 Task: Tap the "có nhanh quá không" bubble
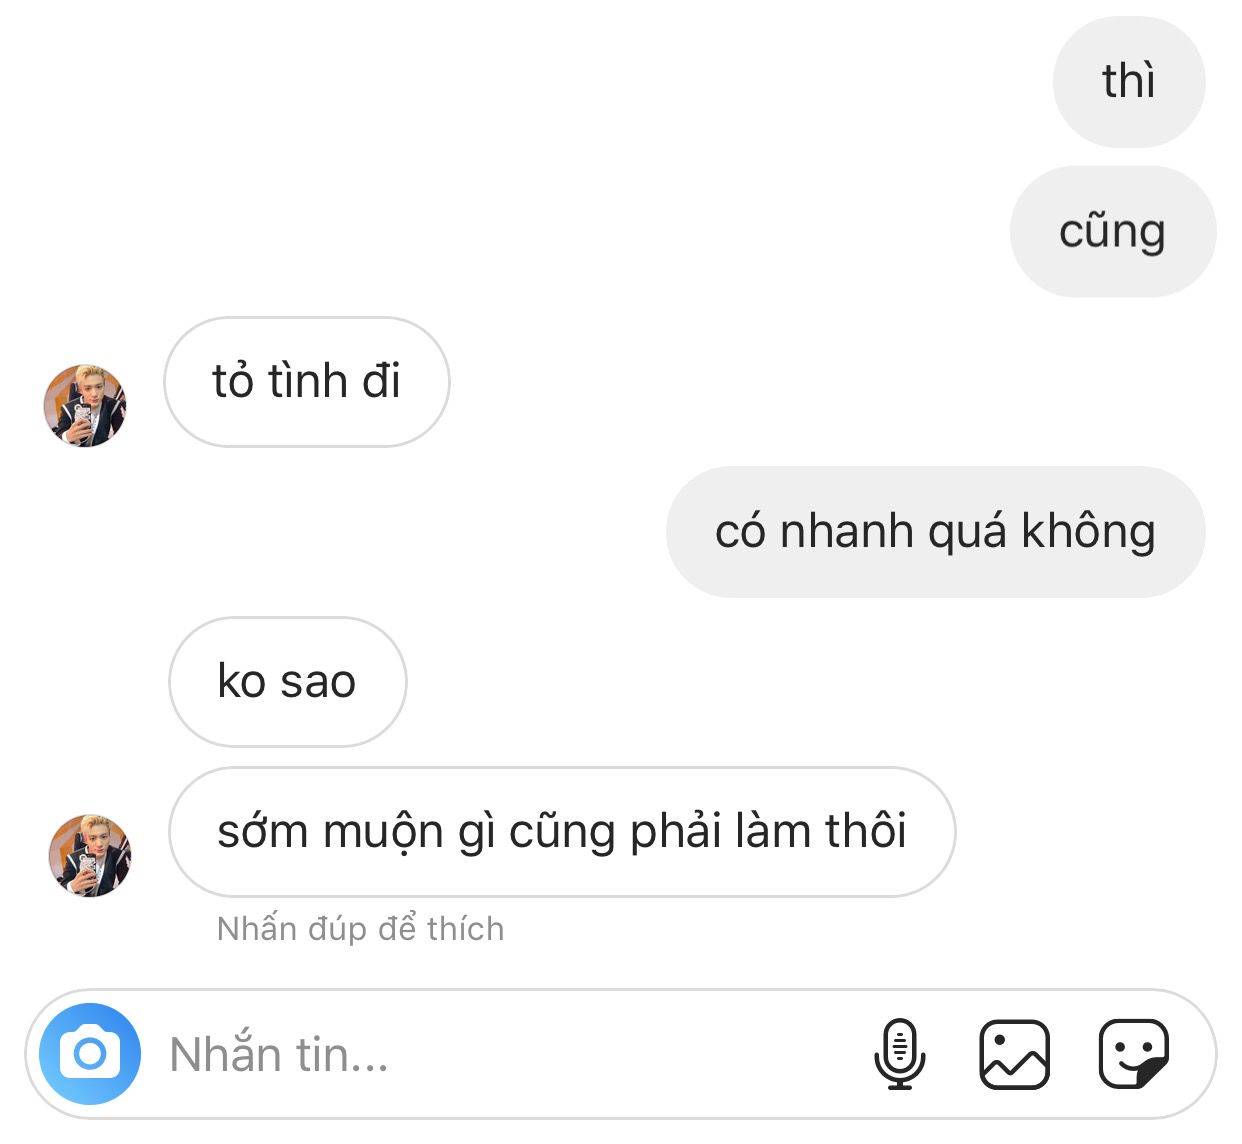(x=936, y=532)
